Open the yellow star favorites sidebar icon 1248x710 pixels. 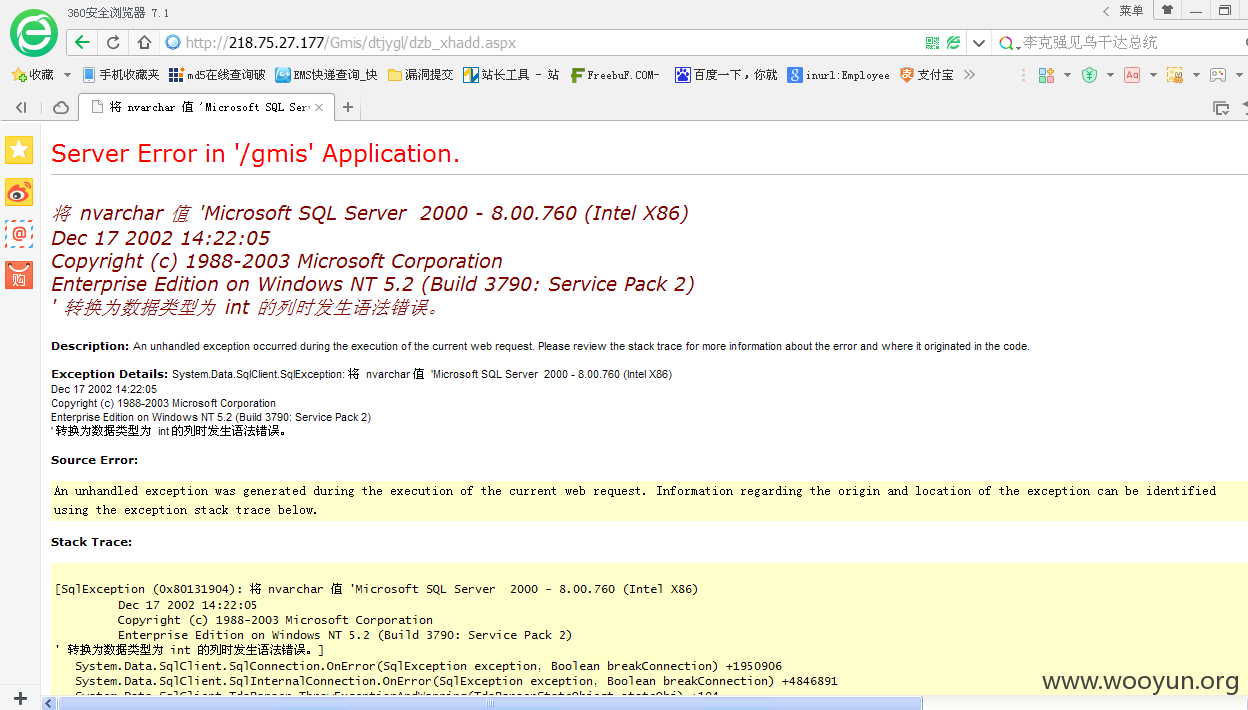(x=19, y=150)
